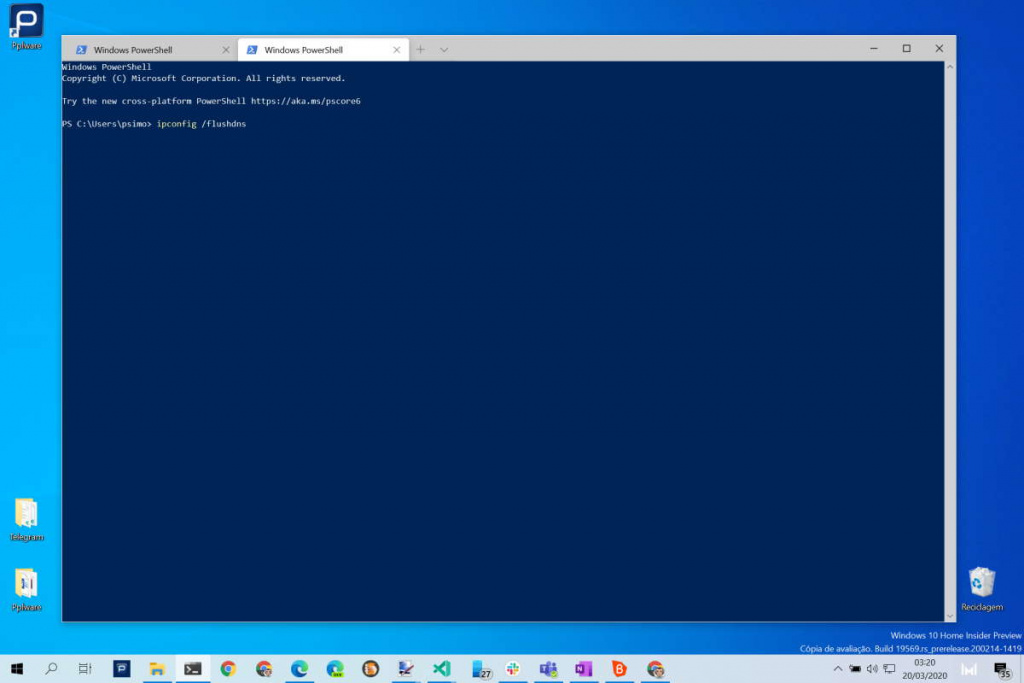The height and width of the screenshot is (683, 1024).
Task: Show hidden system tray icons
Action: [x=837, y=669]
